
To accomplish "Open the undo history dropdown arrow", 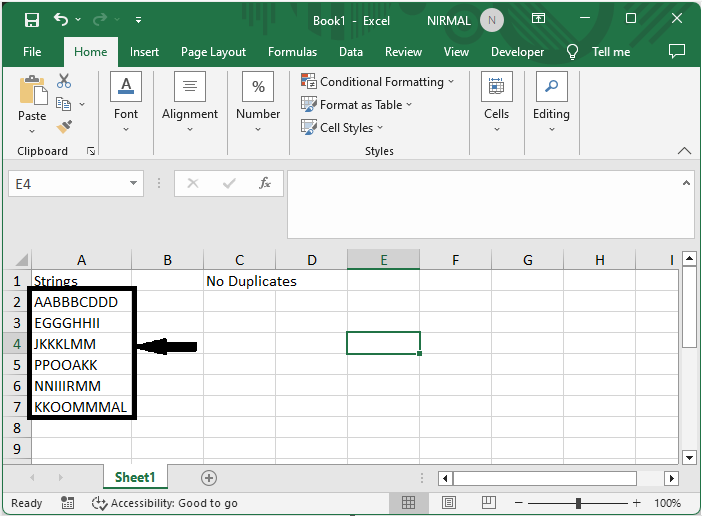I will tap(78, 20).
